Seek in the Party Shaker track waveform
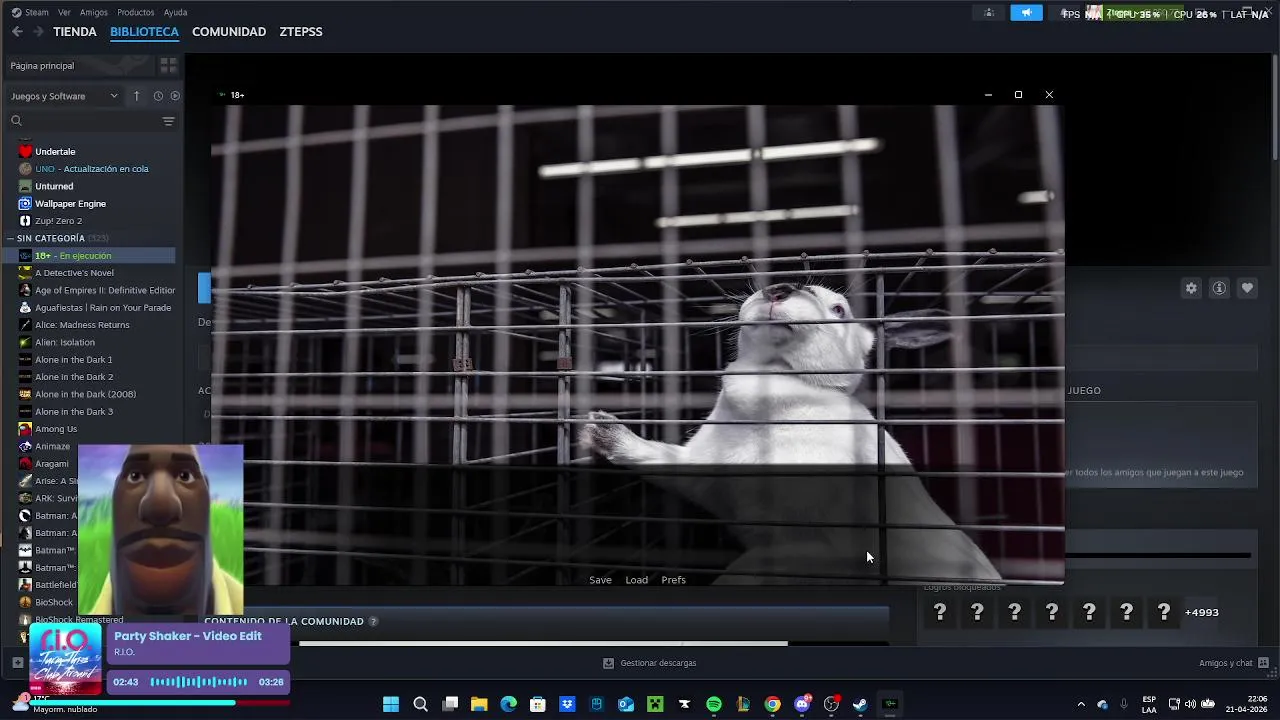This screenshot has height=720, width=1280. (198, 682)
